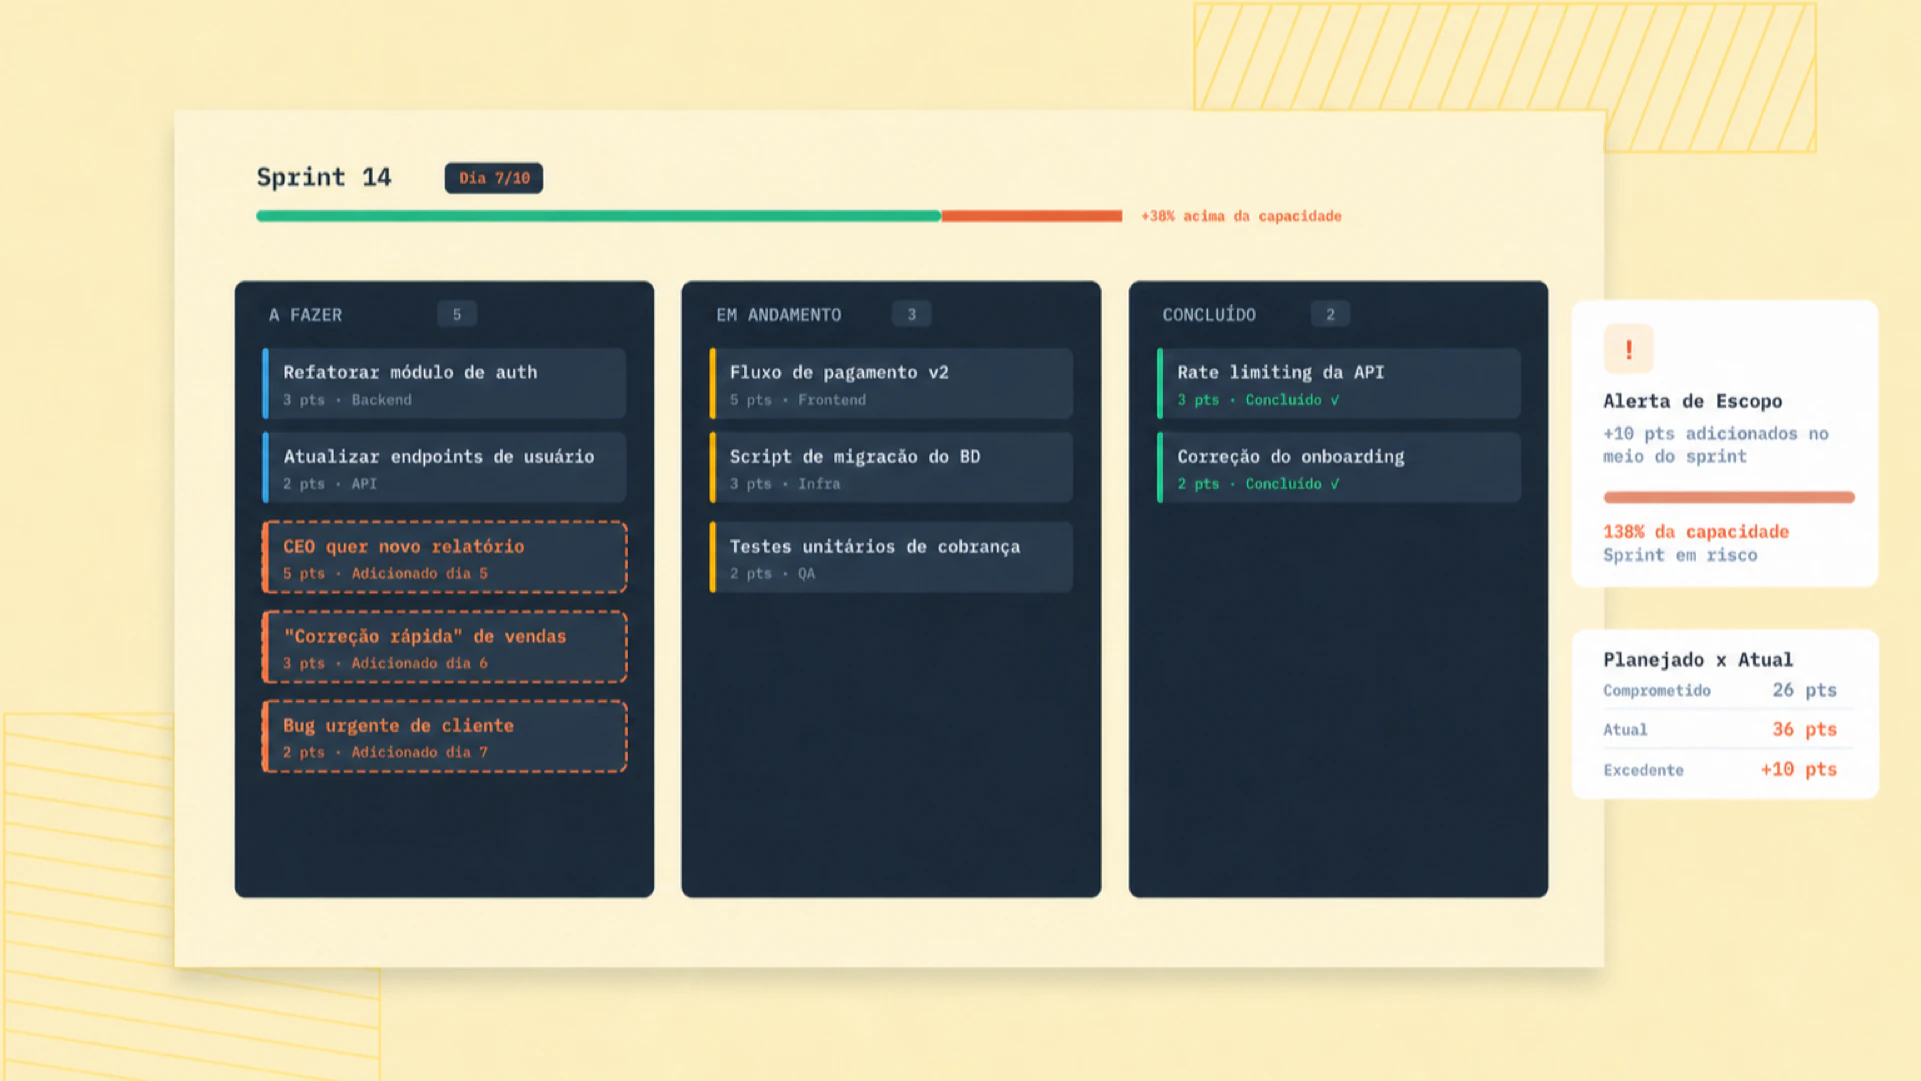Open the Correção do onboarding card
Viewport: 1921px width, 1081px height.
click(1338, 467)
